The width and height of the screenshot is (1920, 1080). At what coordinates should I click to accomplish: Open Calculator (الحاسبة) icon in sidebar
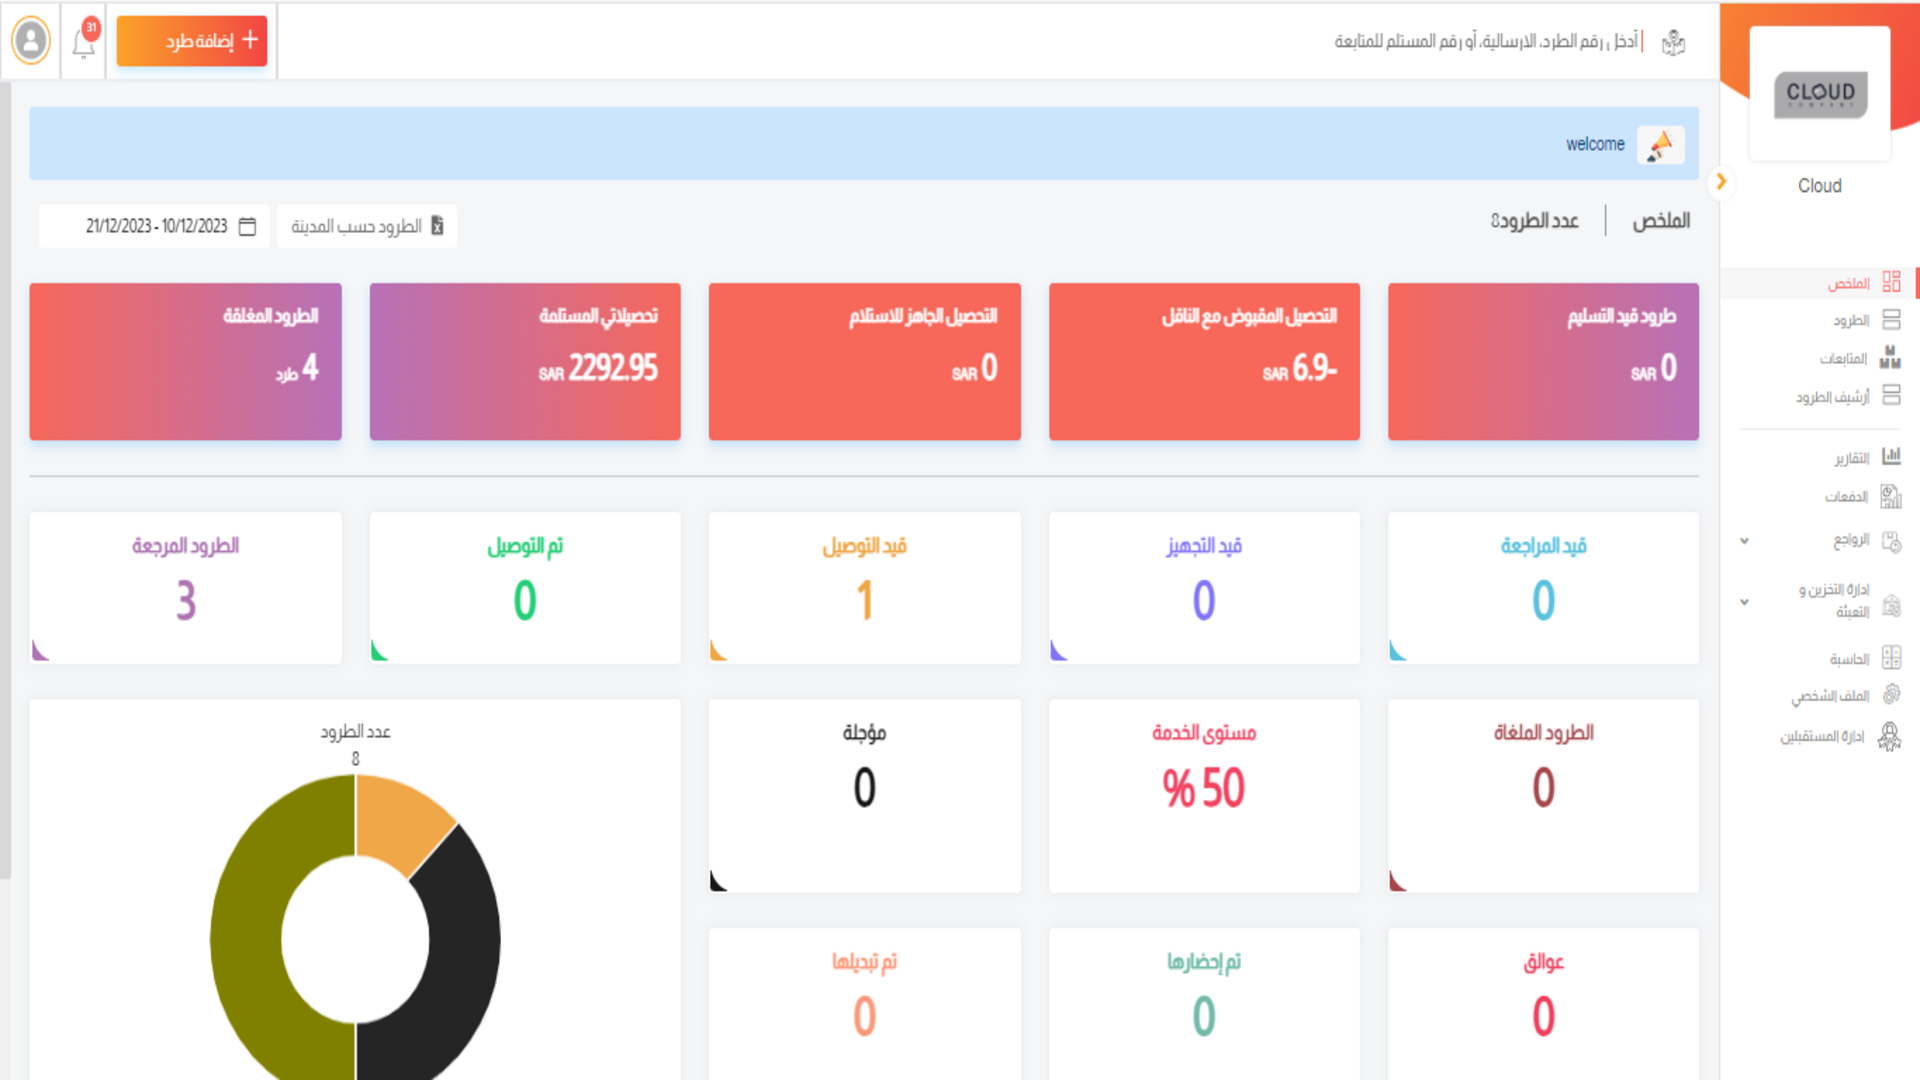coord(1890,658)
